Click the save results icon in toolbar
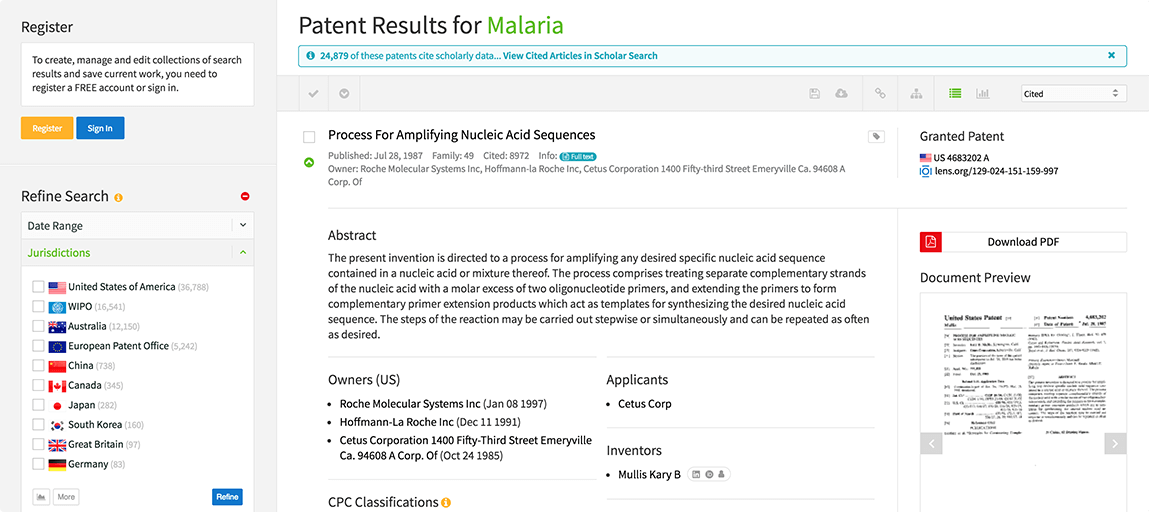Screen dimensions: 1149x512 (x=815, y=94)
